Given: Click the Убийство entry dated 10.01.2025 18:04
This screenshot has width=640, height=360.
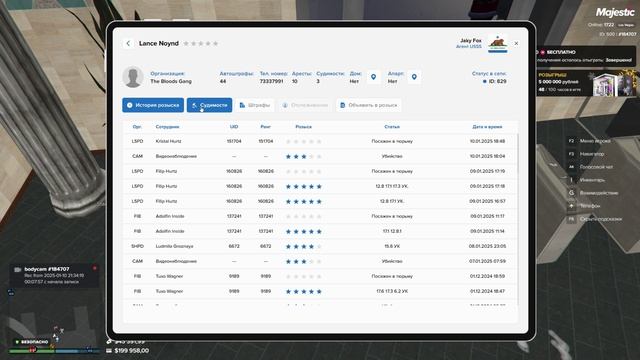Looking at the screenshot, I should click(x=392, y=156).
